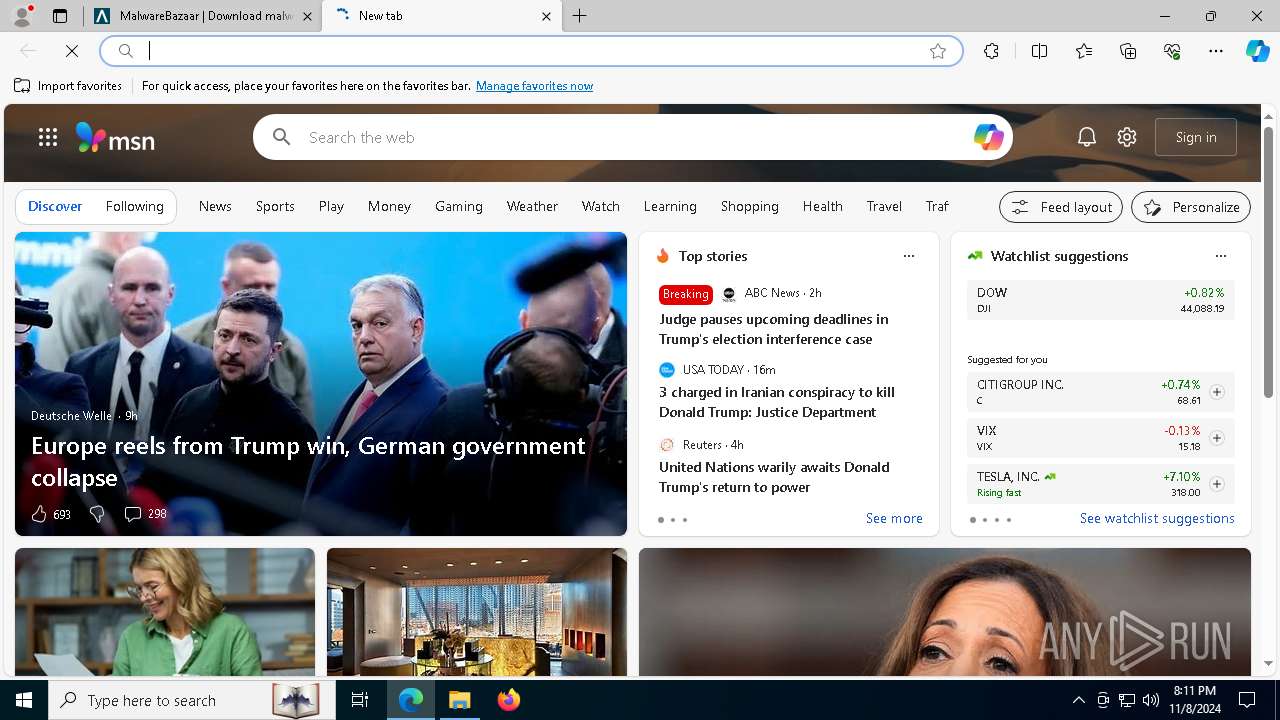This screenshot has width=1280, height=720.
Task: Open the Collections icon
Action: click(1128, 51)
